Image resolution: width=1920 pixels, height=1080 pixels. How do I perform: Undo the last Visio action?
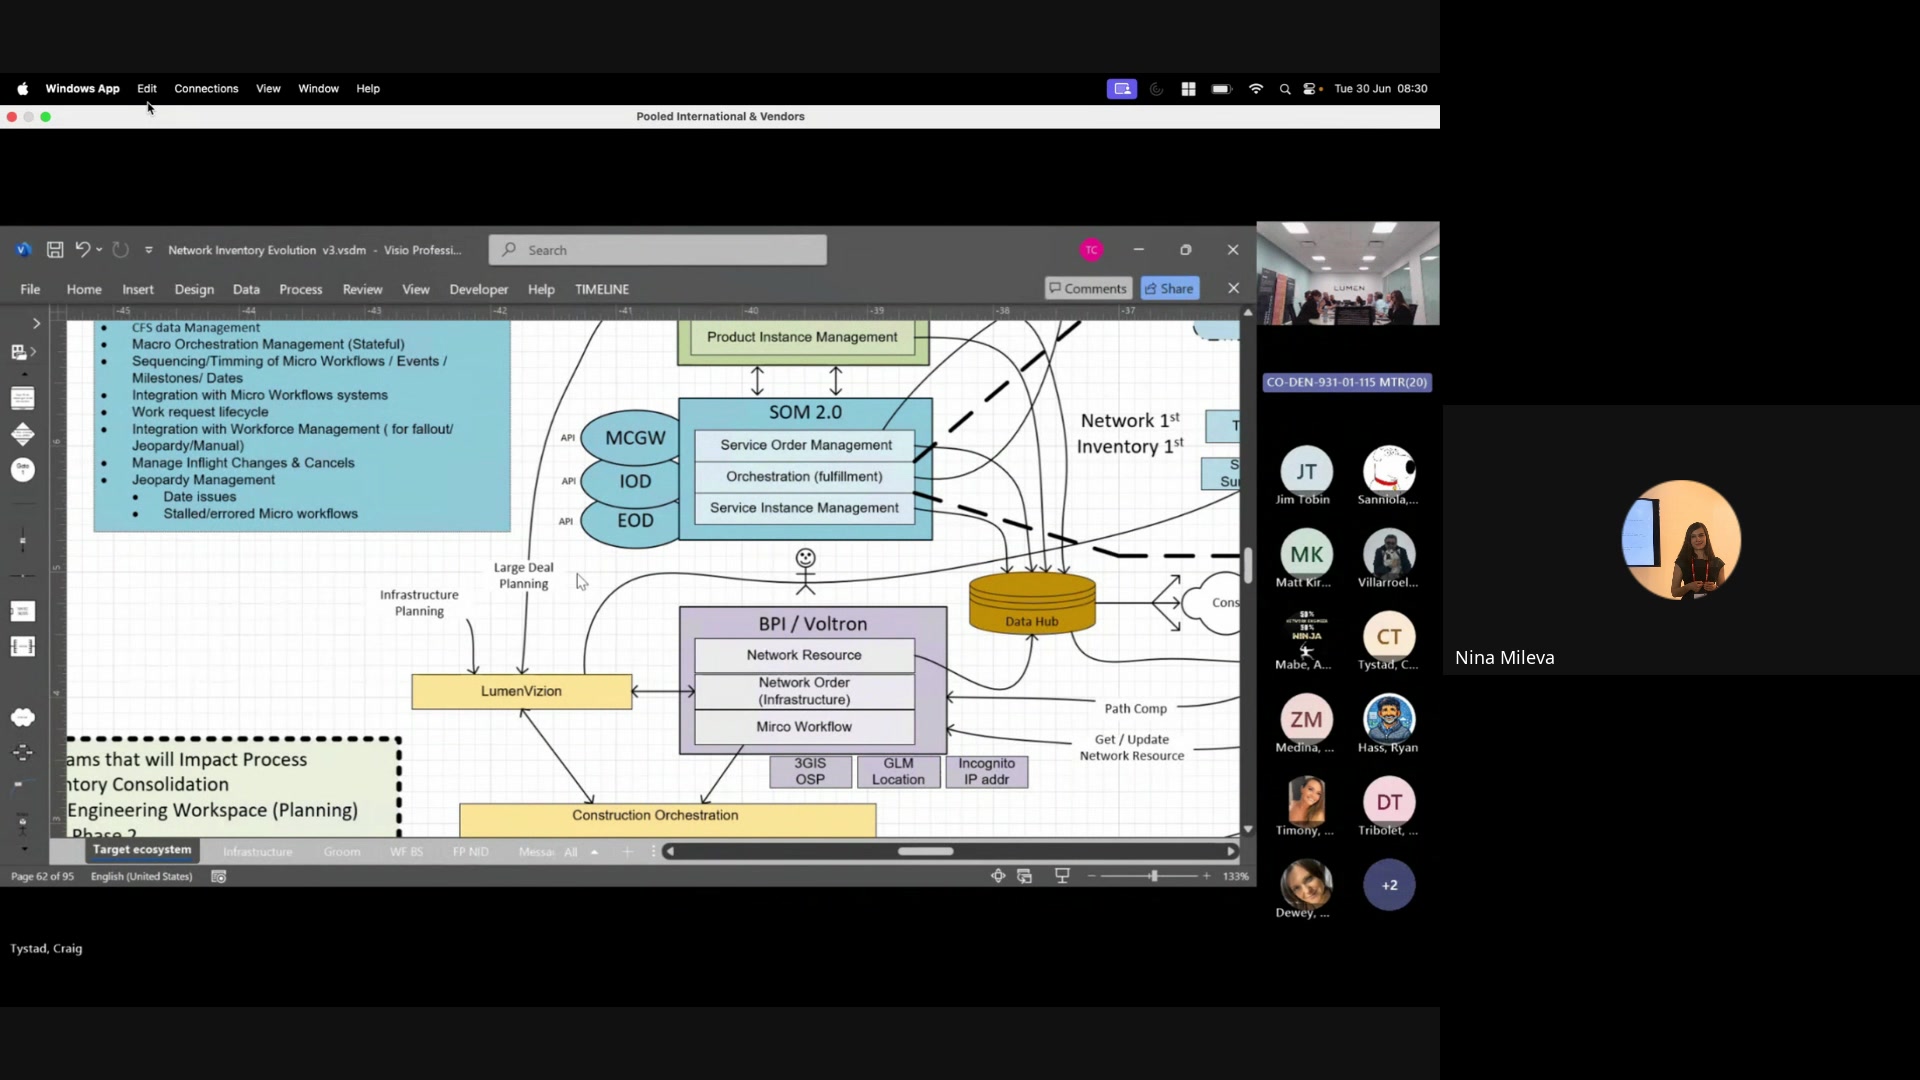point(83,250)
